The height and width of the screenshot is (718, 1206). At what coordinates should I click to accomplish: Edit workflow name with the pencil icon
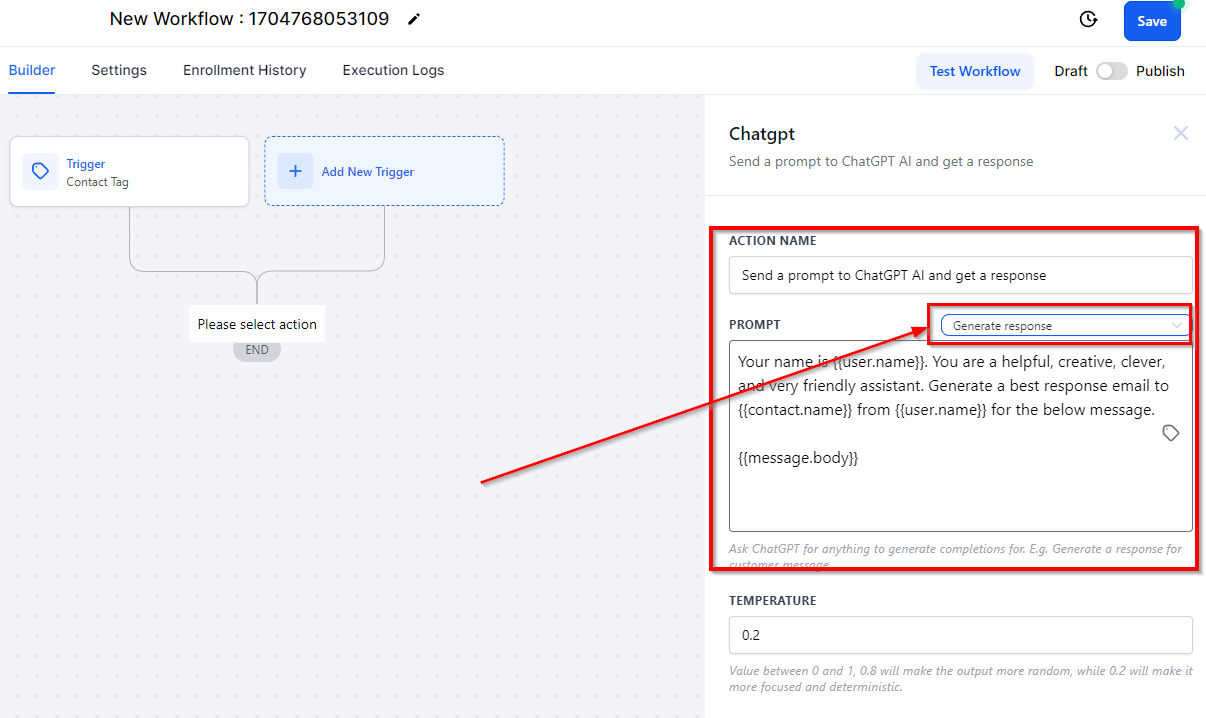tap(414, 19)
